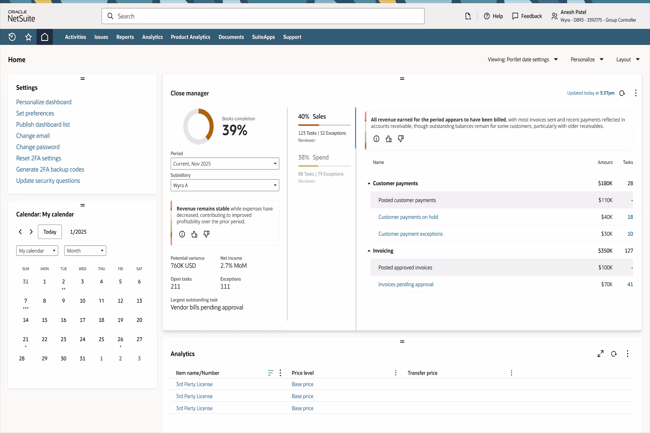650x433 pixels.
Task: Open the Period dropdown showing Nov 2025
Action: (x=224, y=163)
